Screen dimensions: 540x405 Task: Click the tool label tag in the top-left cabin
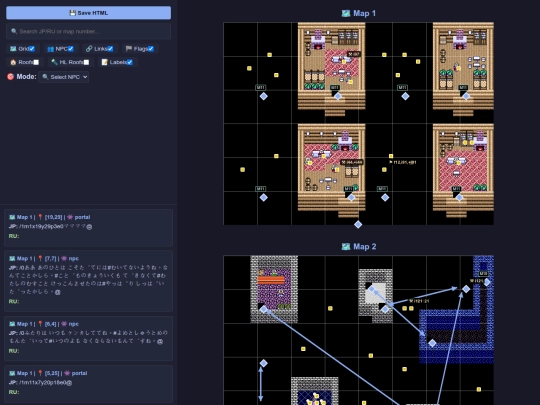[x=354, y=54]
